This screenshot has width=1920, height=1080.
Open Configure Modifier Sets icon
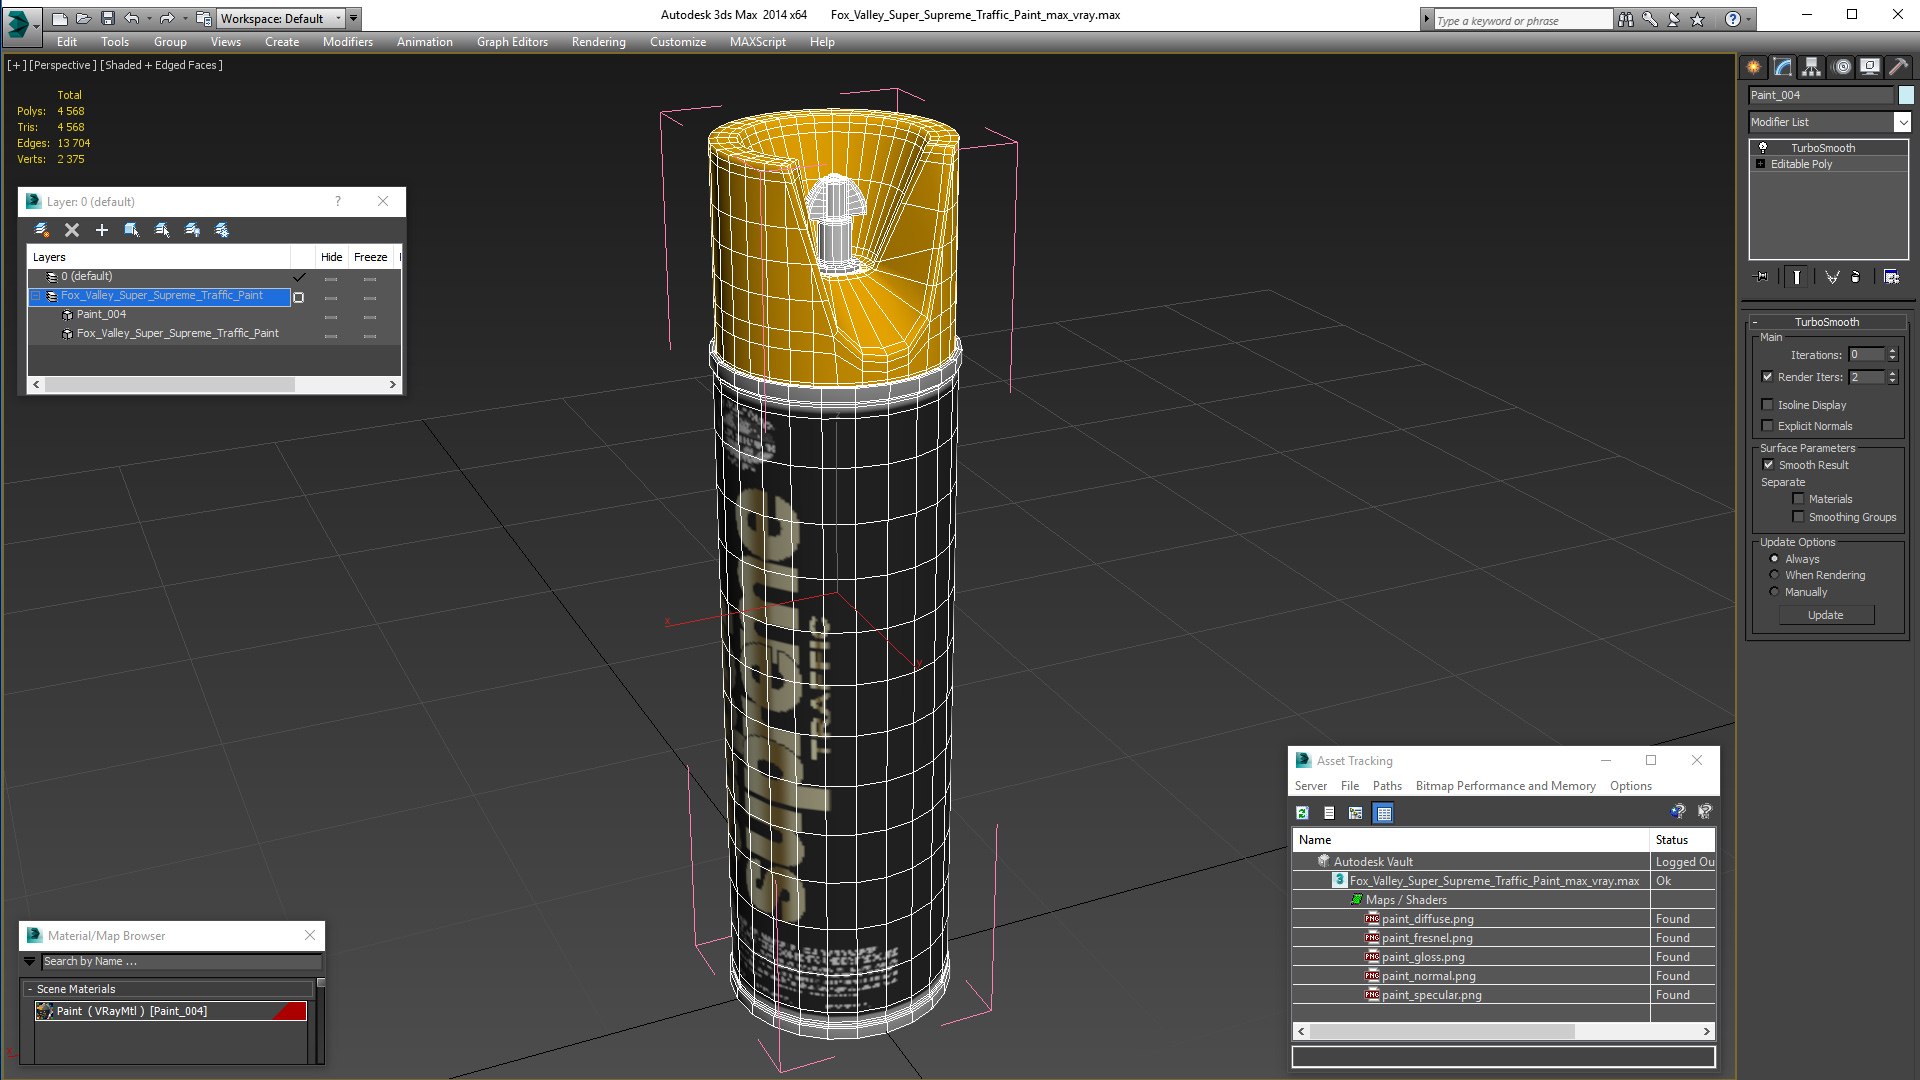tap(1891, 277)
